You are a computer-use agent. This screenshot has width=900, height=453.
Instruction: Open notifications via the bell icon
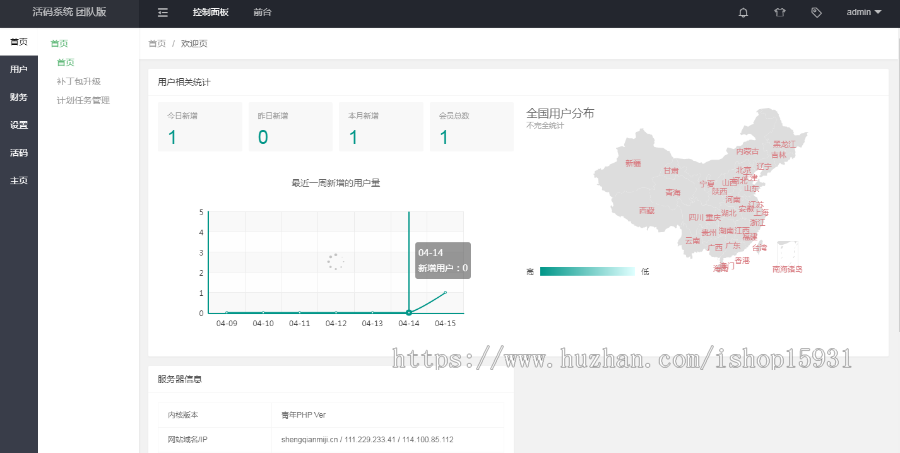743,12
